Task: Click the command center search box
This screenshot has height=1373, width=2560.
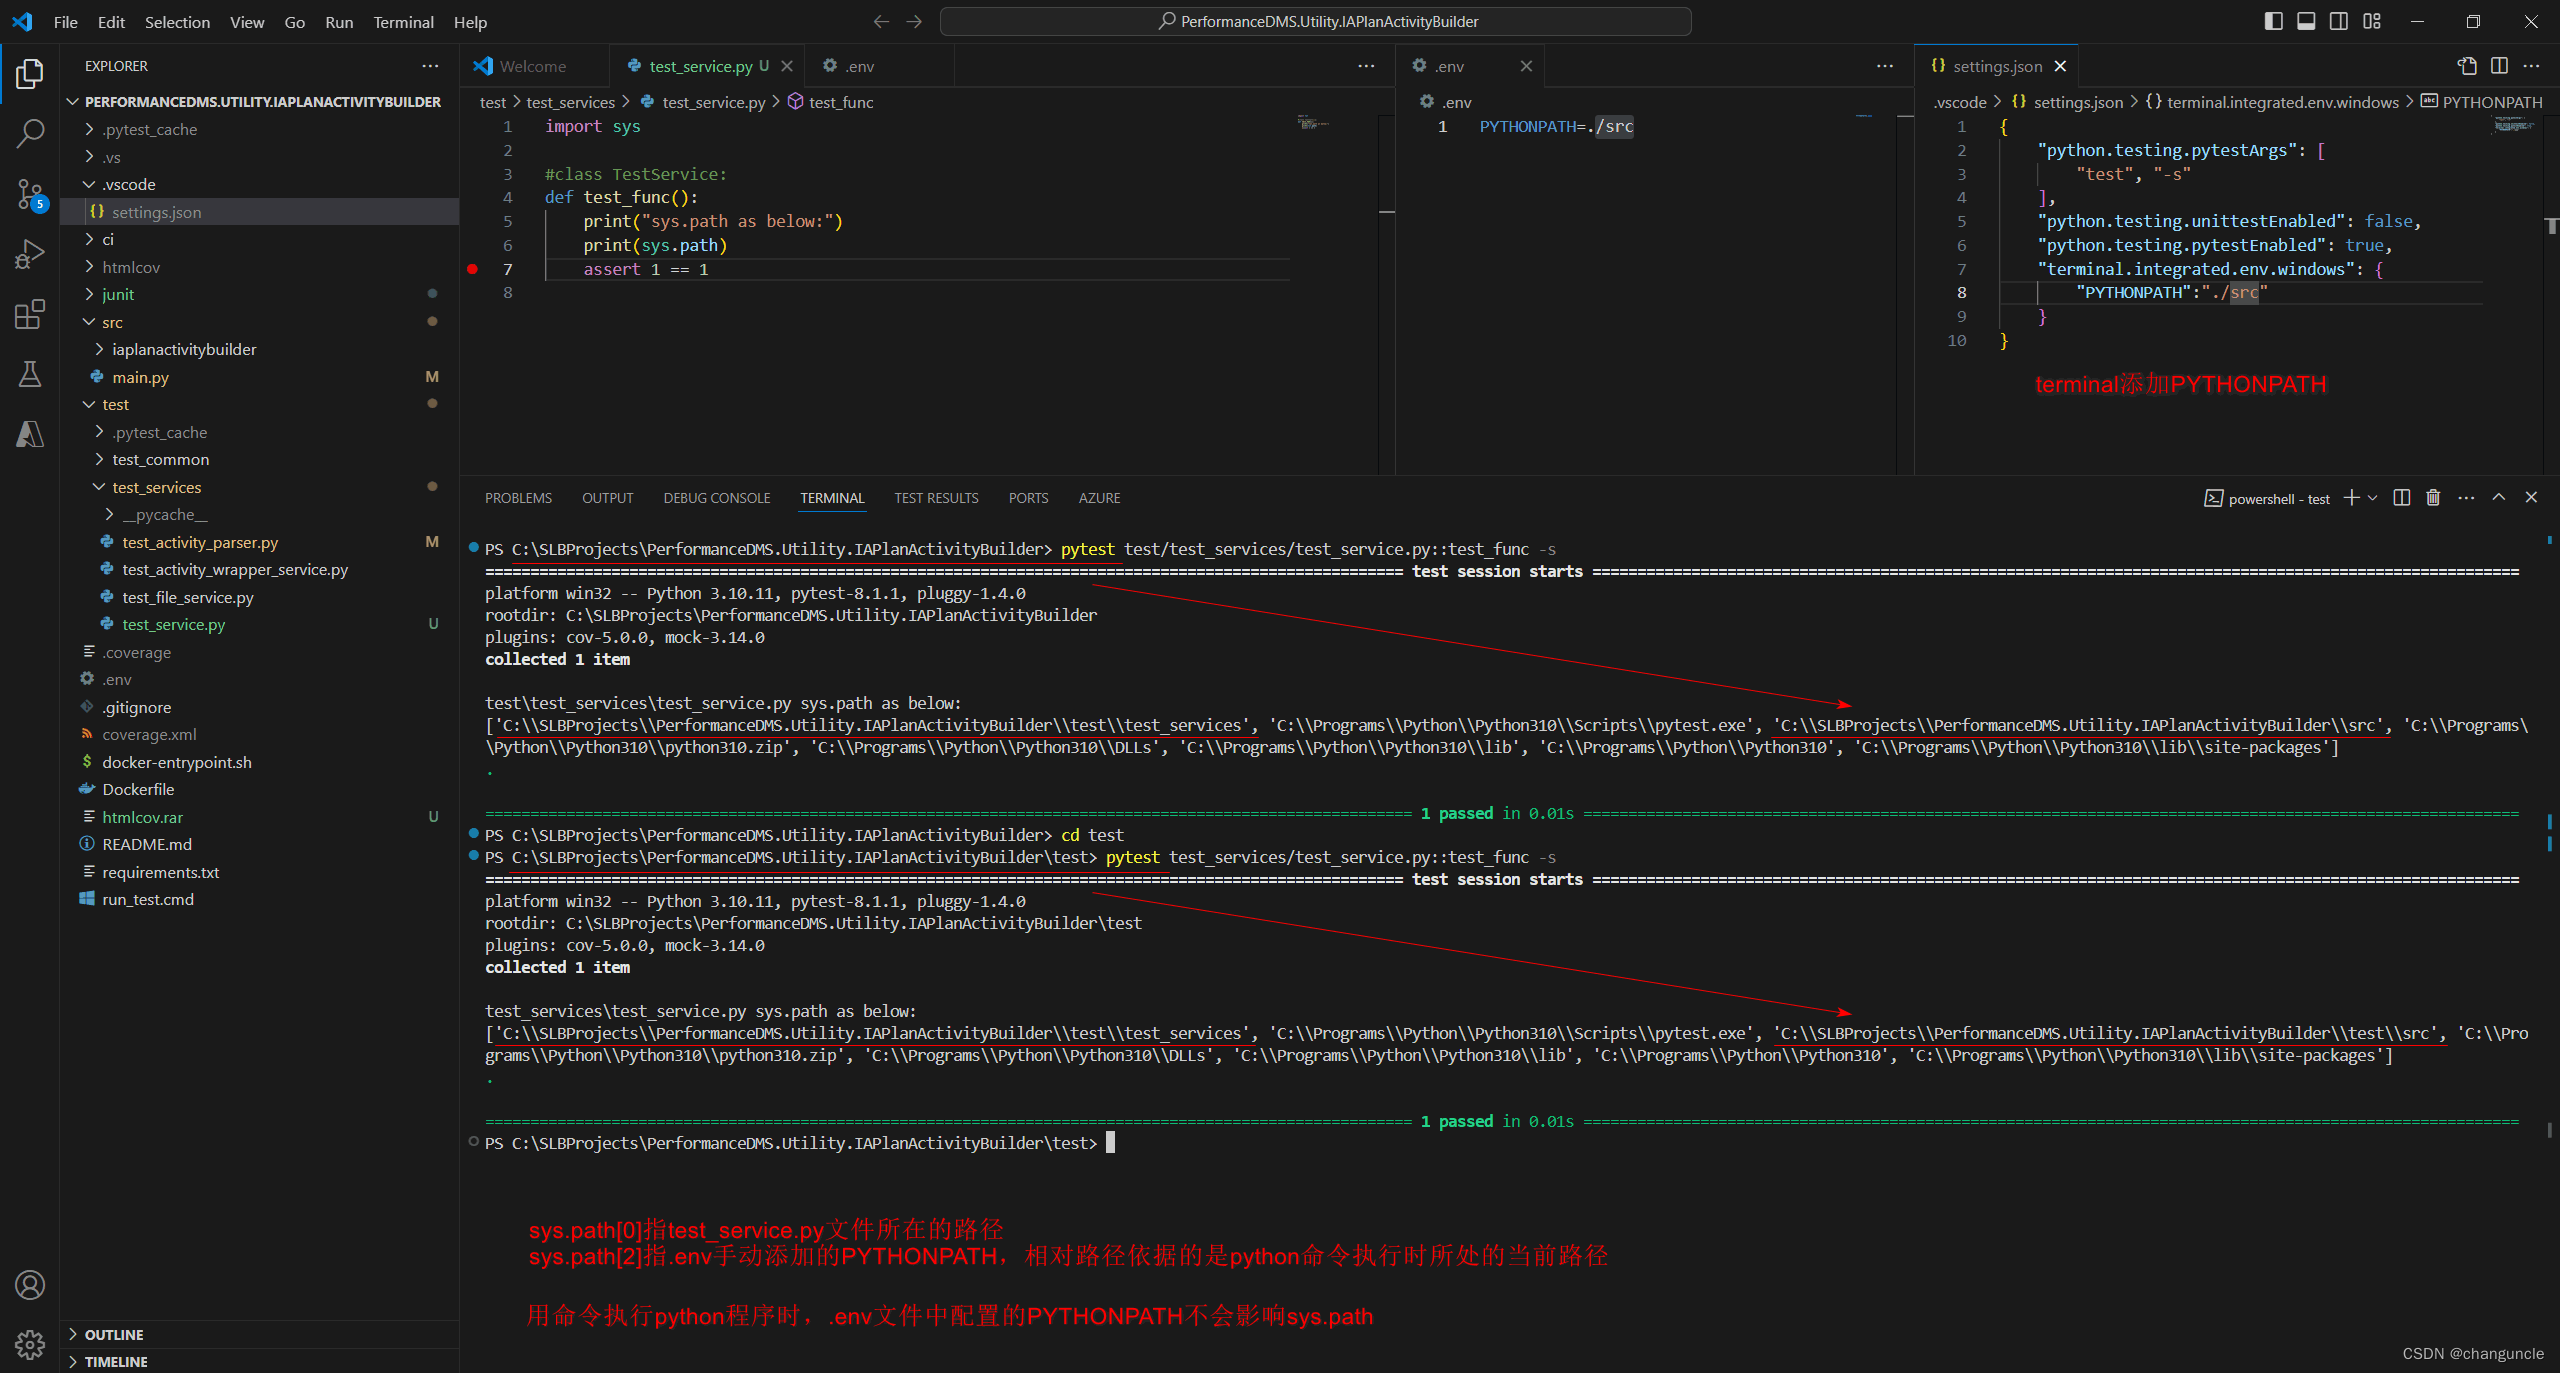Action: pos(1316,21)
